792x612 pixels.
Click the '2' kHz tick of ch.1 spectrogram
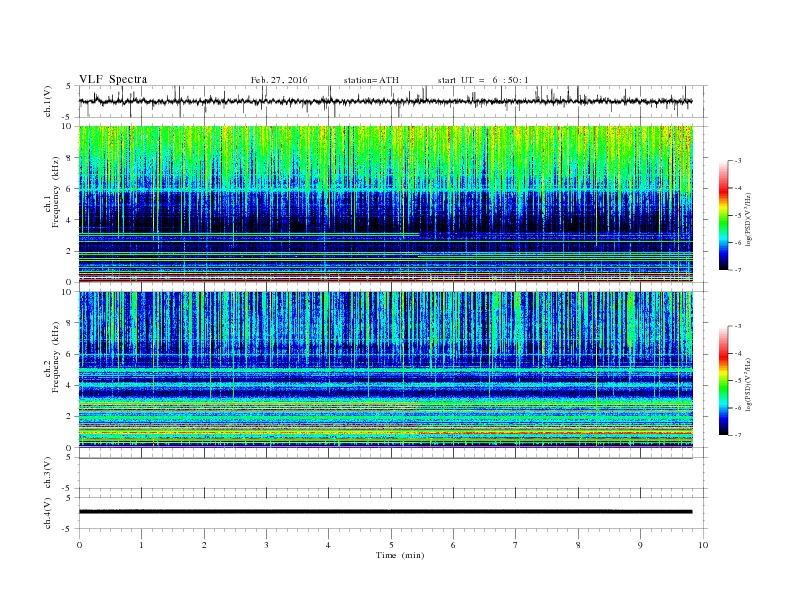[70, 251]
